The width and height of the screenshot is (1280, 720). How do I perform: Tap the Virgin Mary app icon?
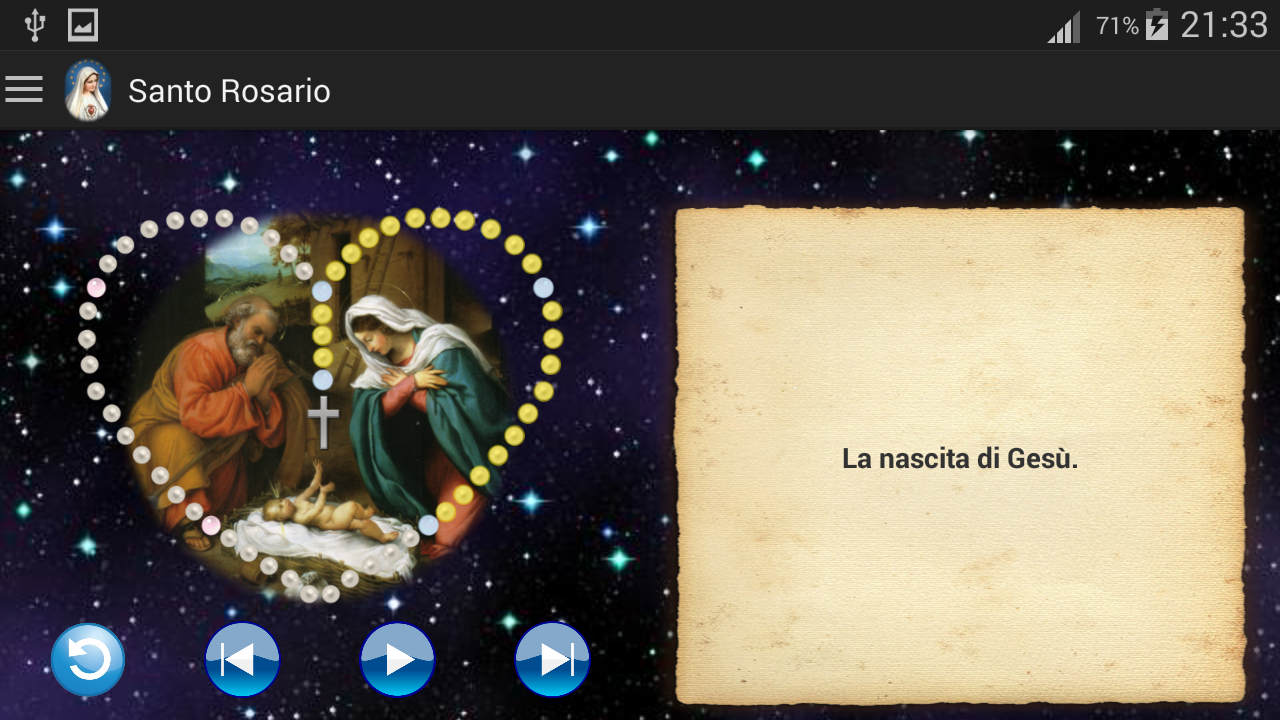(x=87, y=91)
